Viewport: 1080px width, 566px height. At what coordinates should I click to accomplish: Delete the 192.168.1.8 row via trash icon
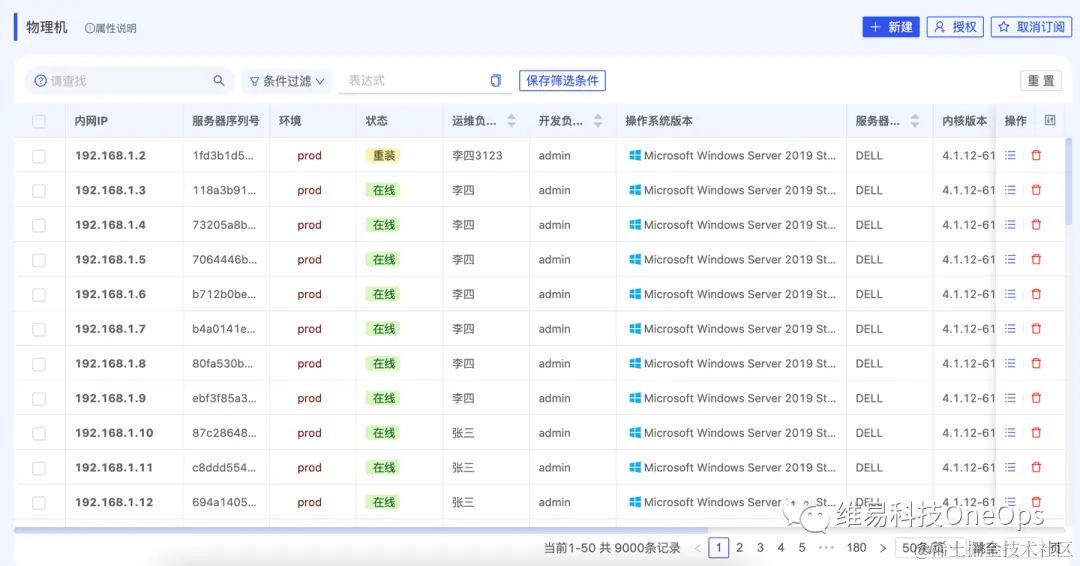click(x=1036, y=364)
